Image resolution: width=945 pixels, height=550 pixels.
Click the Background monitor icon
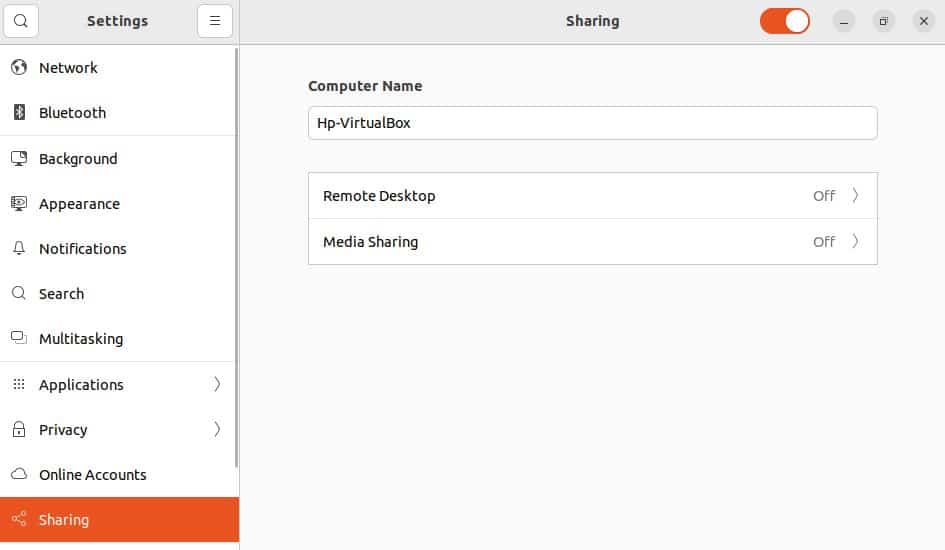coord(18,159)
